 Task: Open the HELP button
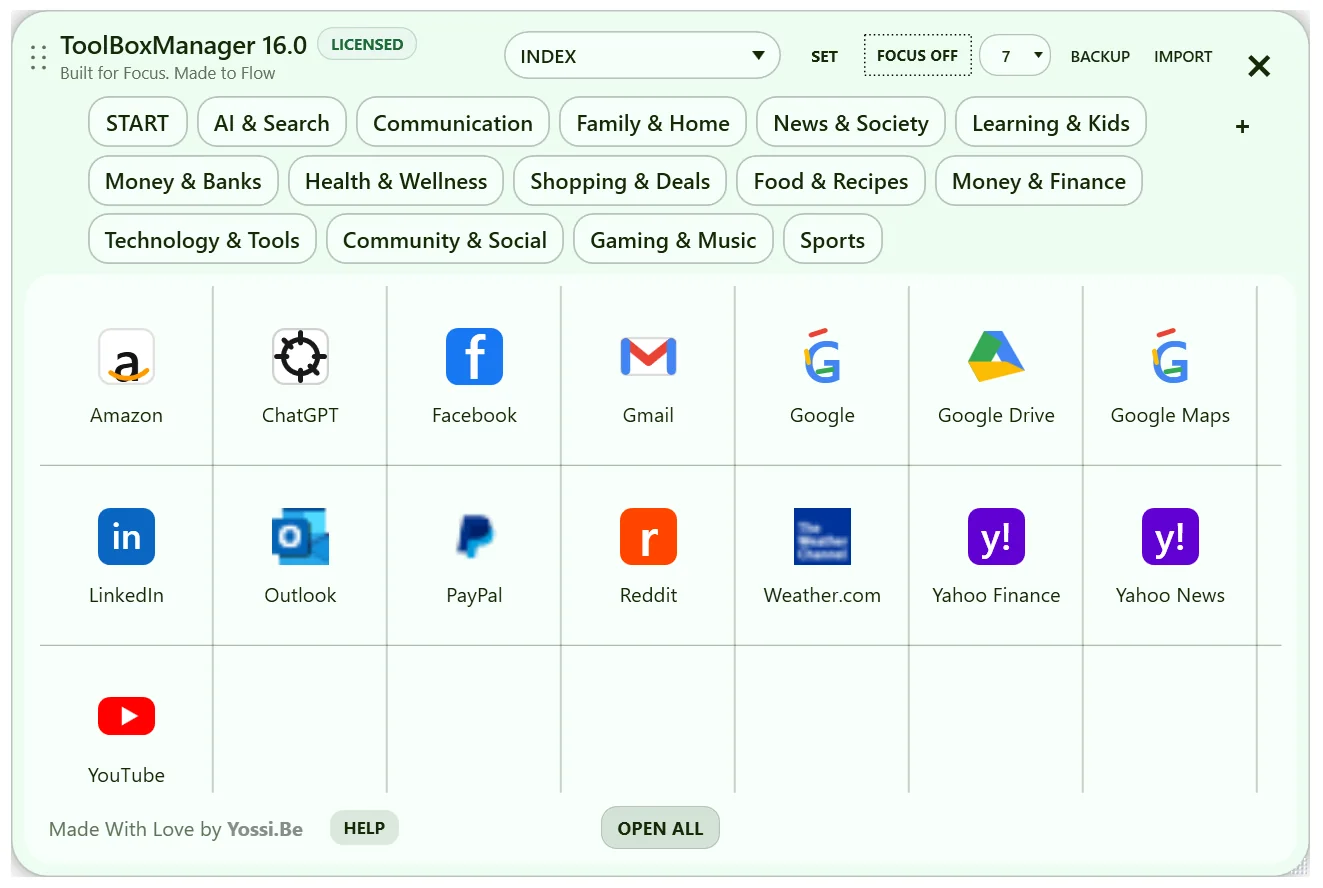click(x=364, y=828)
